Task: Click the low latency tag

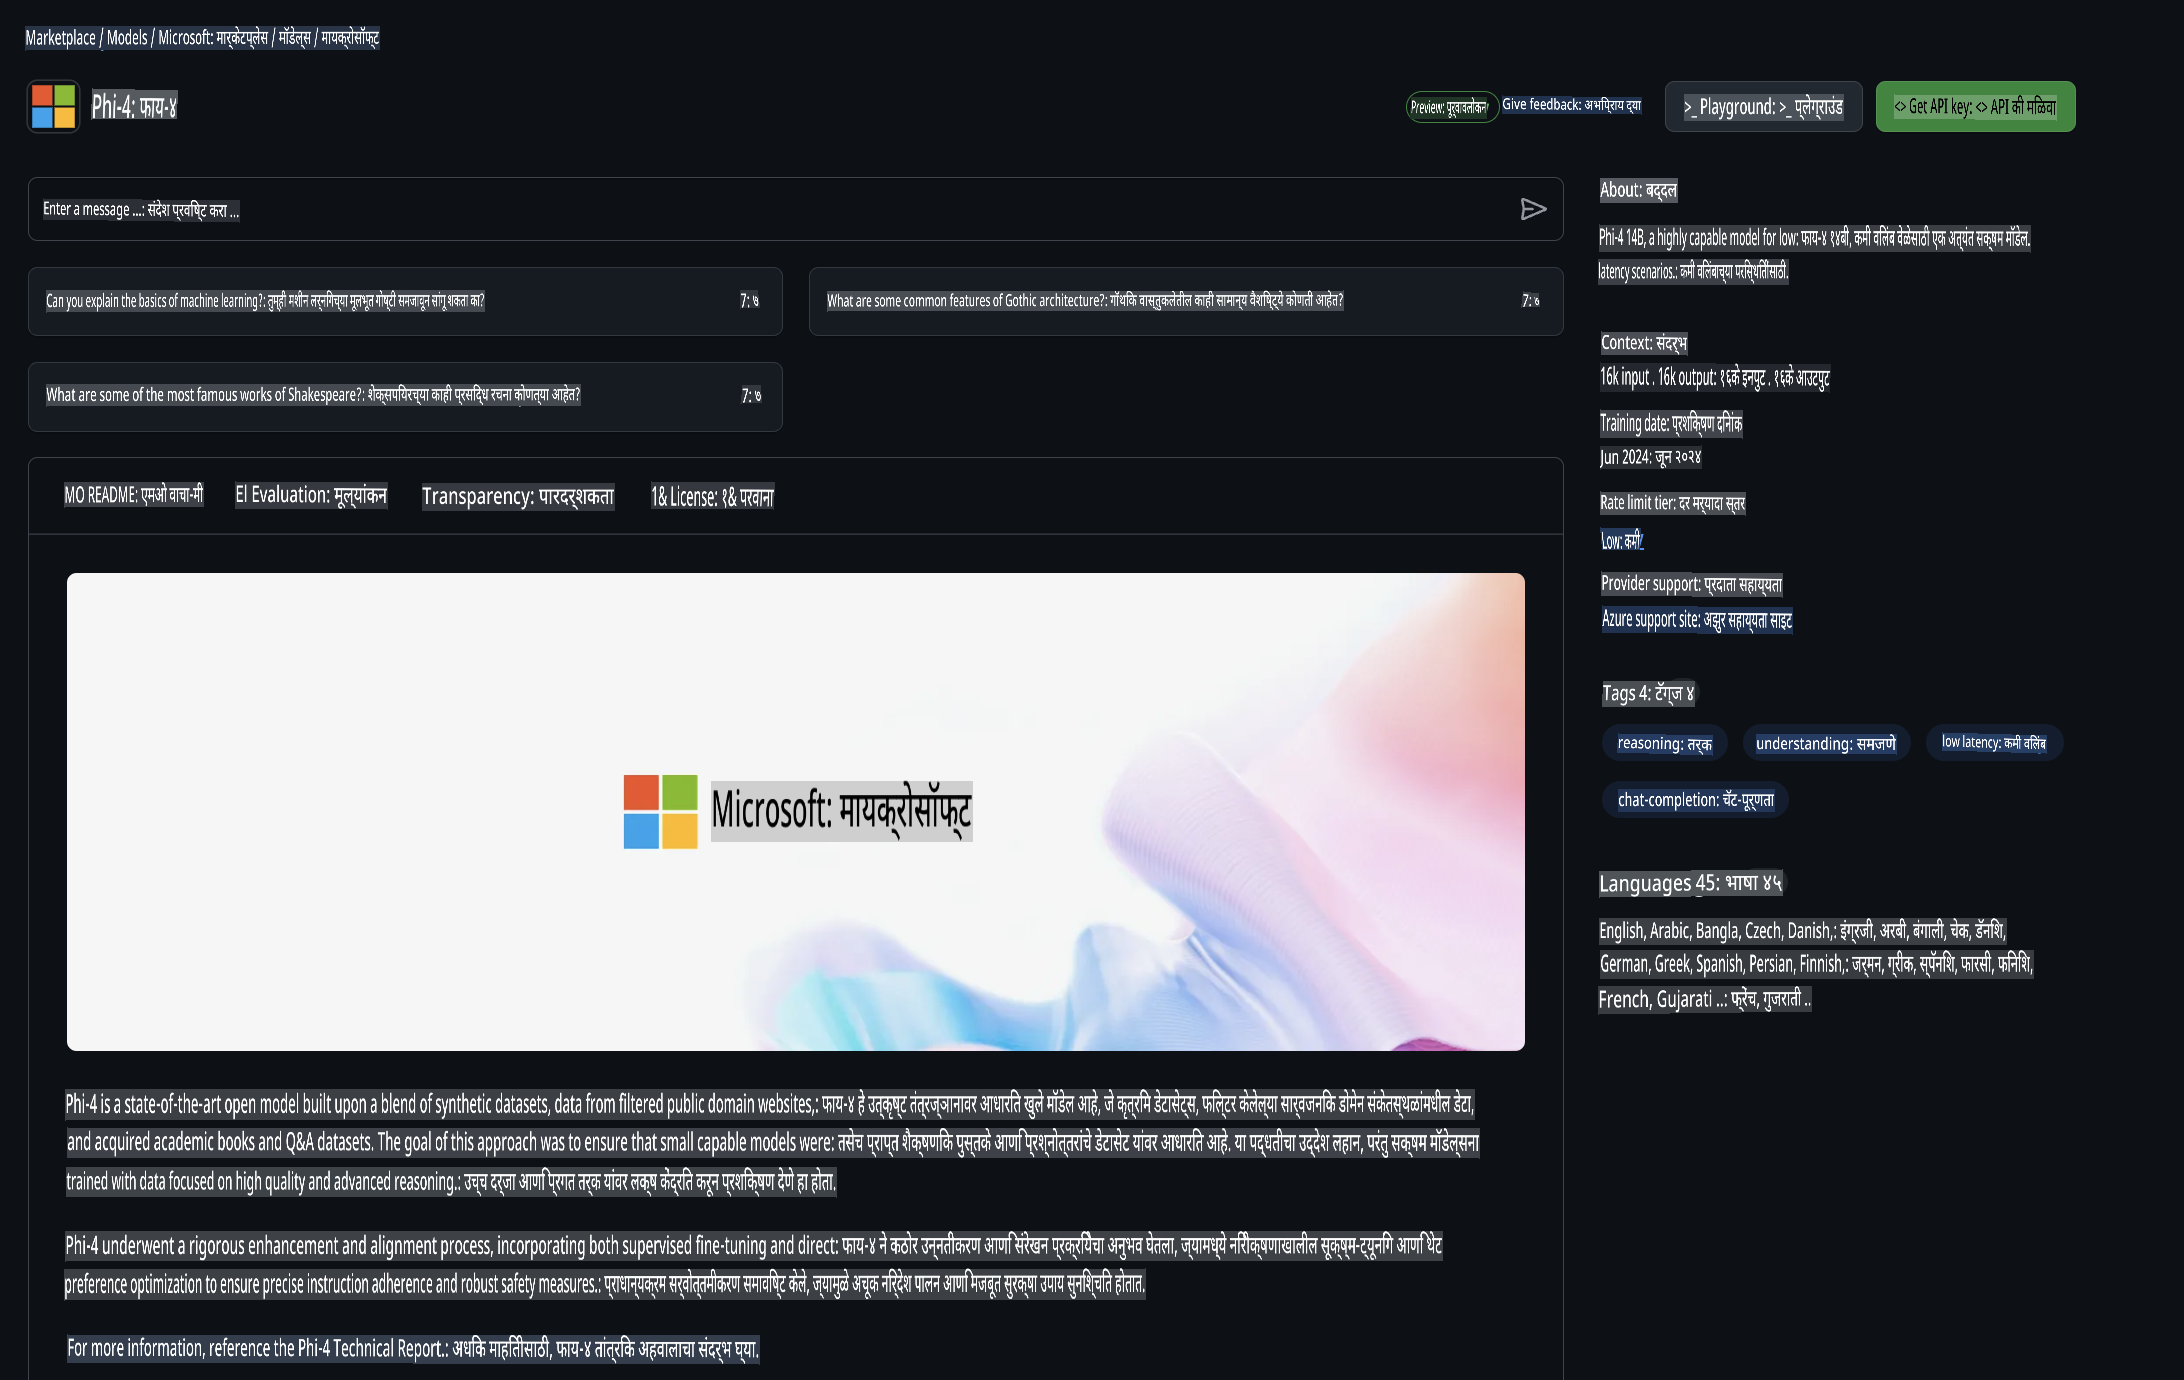Action: point(1994,742)
